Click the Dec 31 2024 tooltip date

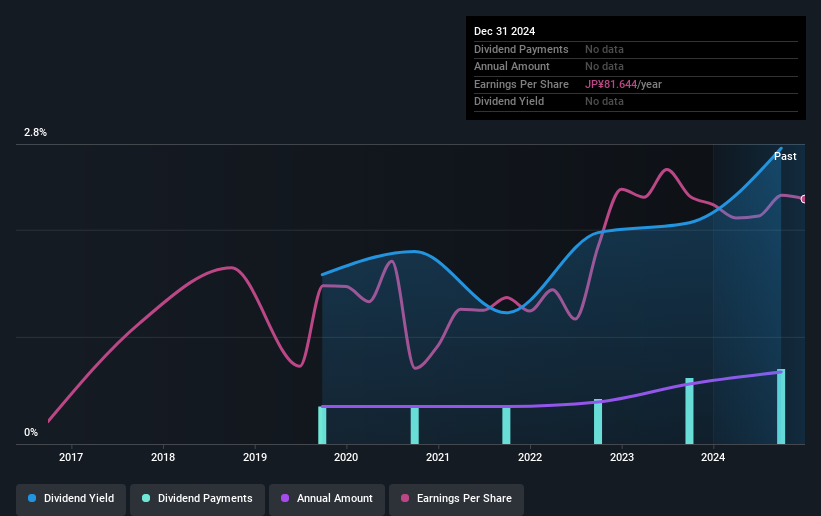(x=504, y=31)
